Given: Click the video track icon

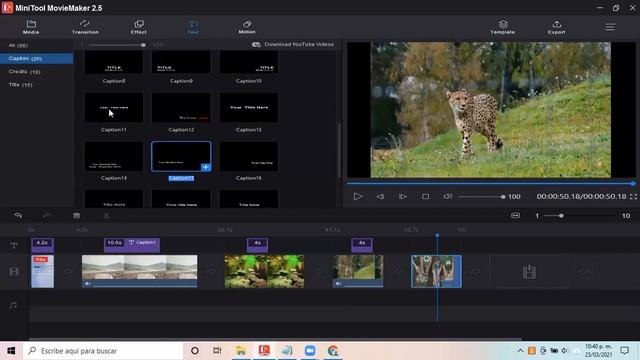Looking at the screenshot, I should pyautogui.click(x=14, y=271).
